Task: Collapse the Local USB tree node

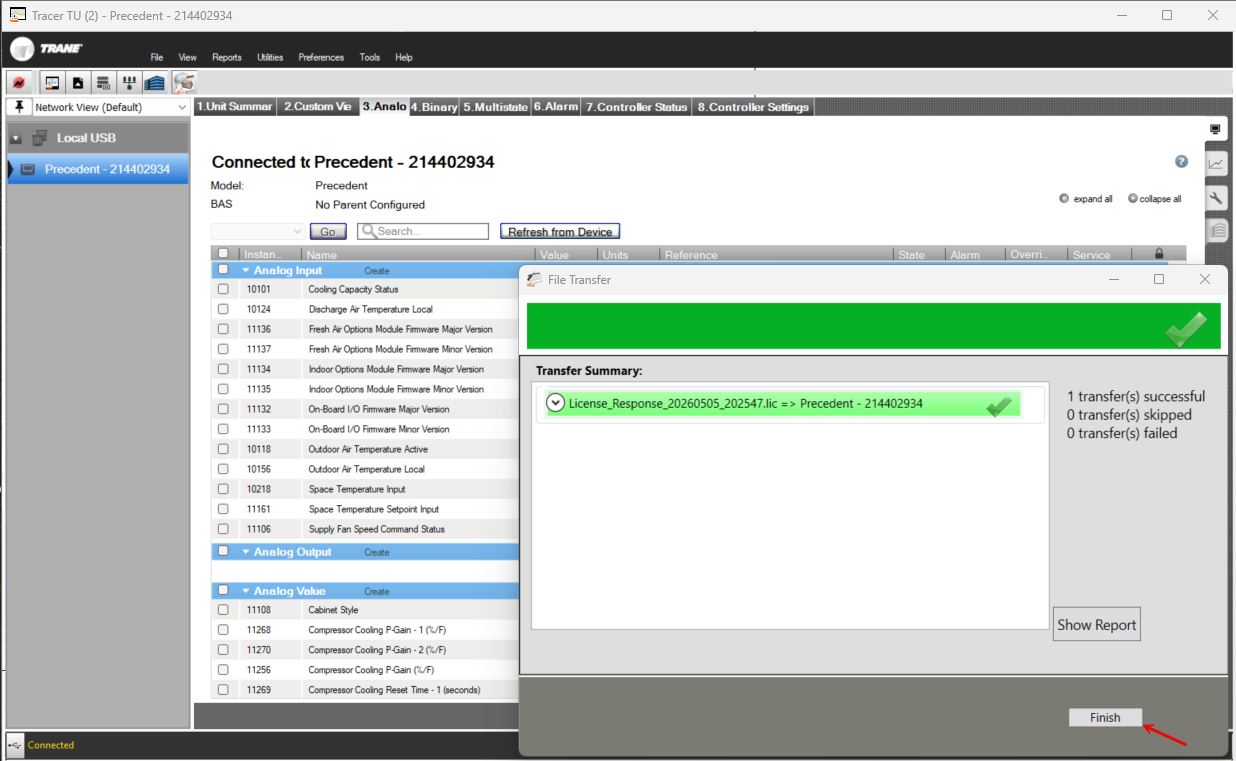Action: coord(16,139)
